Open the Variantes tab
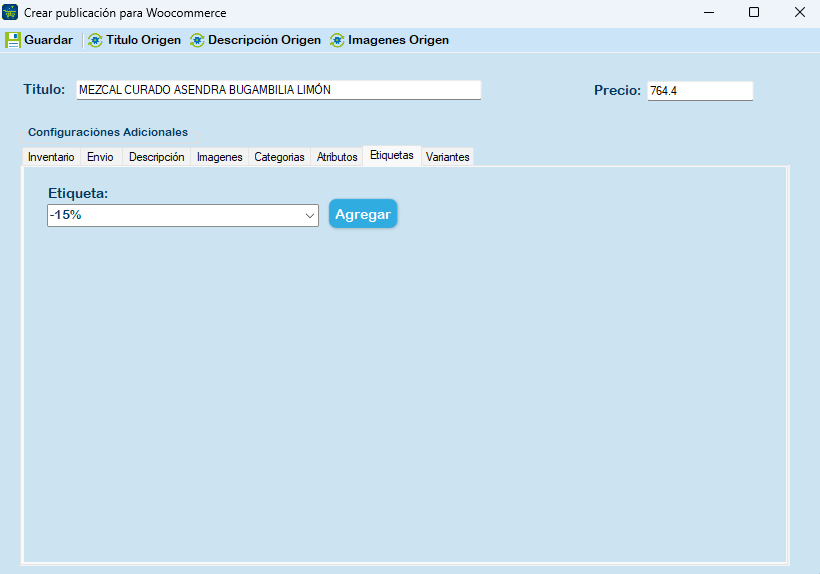820x574 pixels. coord(447,157)
